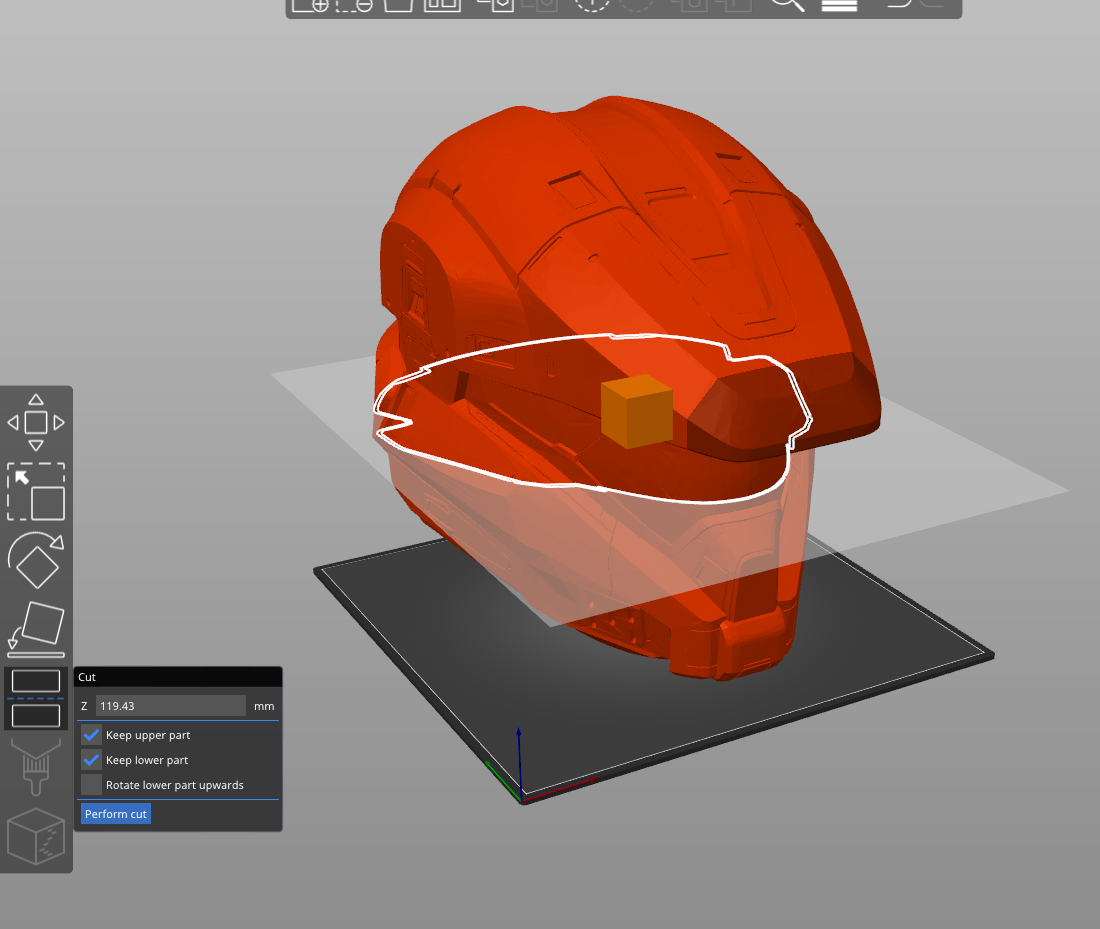The width and height of the screenshot is (1100, 929).
Task: Open the paint-on supports brush tool
Action: (36, 767)
